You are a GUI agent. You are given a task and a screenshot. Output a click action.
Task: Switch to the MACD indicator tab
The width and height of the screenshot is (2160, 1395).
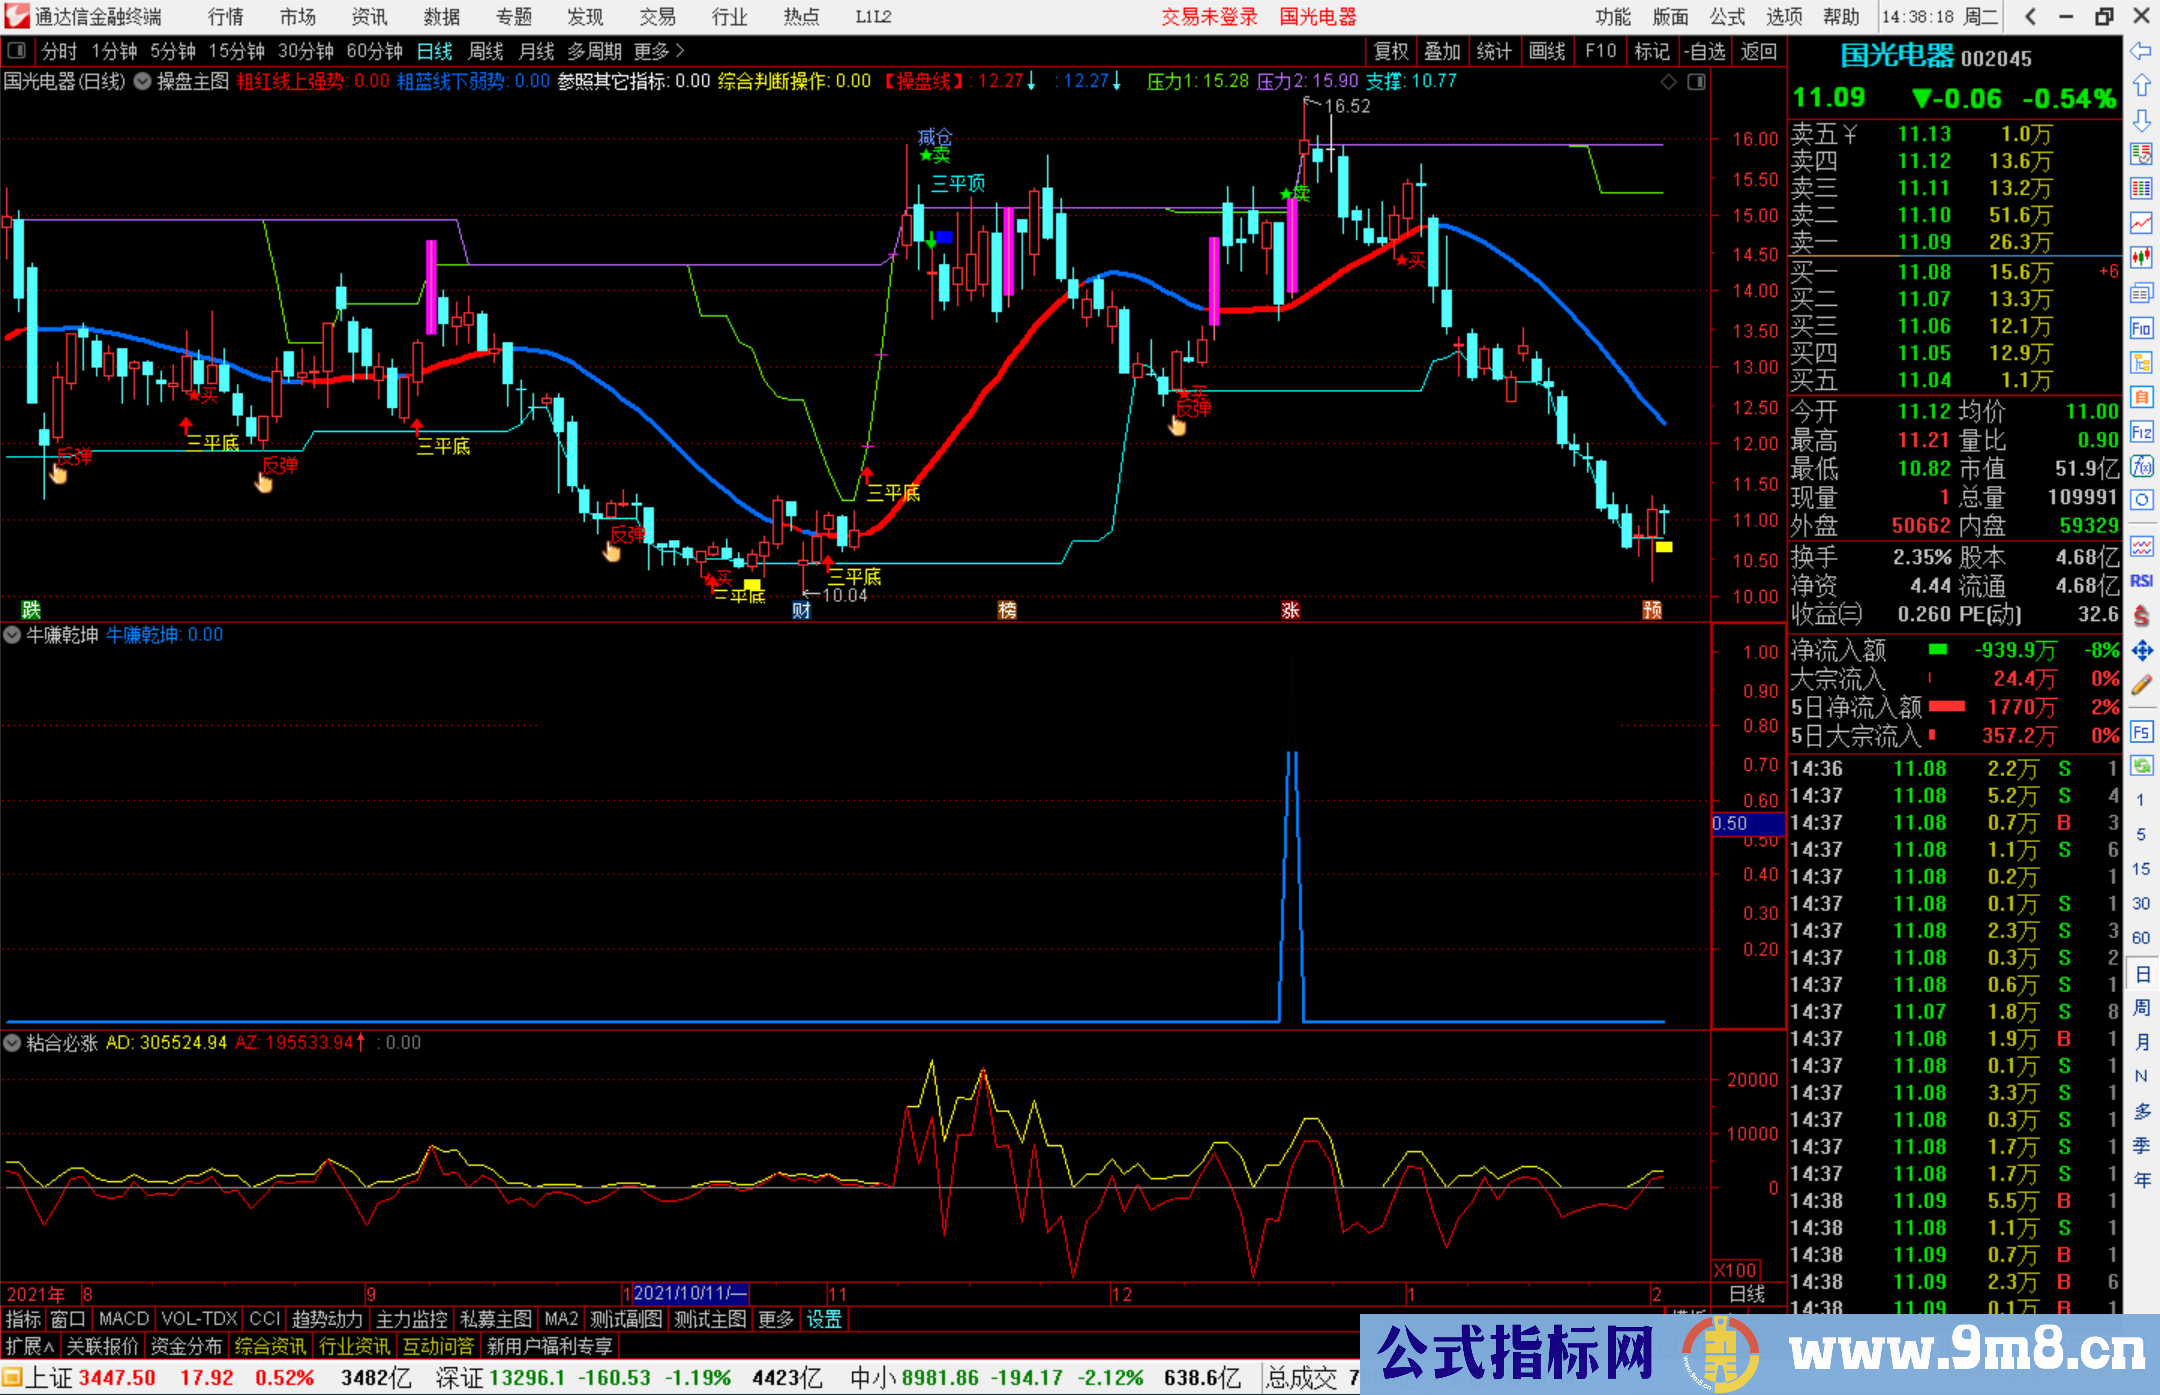[123, 1319]
